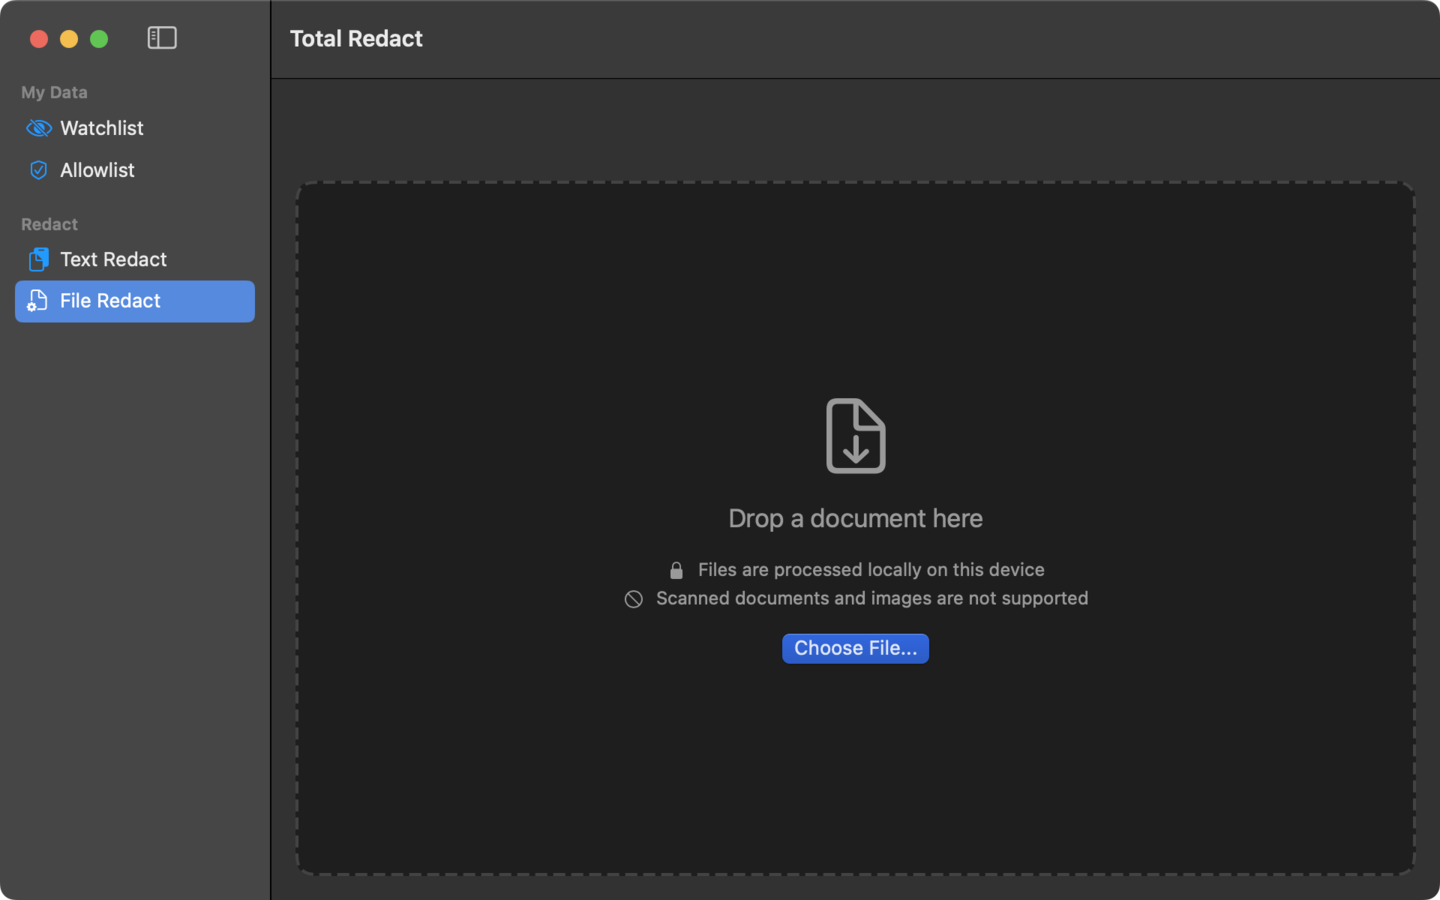Click the Watchlist crossed-eye icon

coord(39,128)
